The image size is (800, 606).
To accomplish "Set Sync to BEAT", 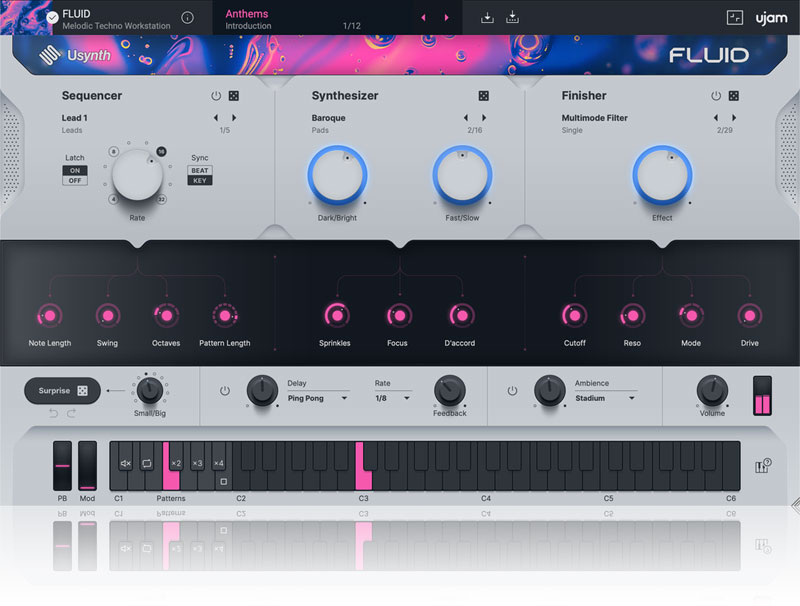I will coord(200,170).
